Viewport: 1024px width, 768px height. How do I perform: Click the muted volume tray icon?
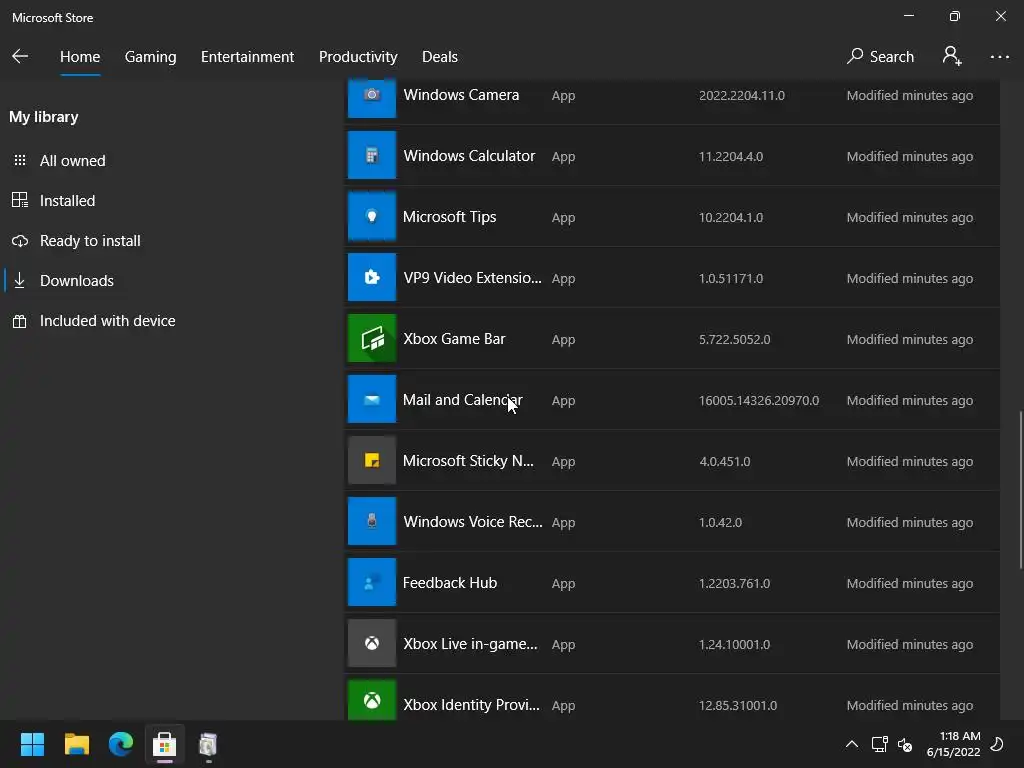coord(905,744)
